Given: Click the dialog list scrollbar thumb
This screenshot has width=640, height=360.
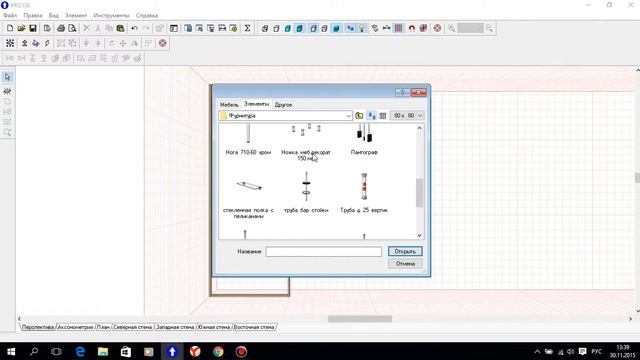Looking at the screenshot, I should coord(419,193).
